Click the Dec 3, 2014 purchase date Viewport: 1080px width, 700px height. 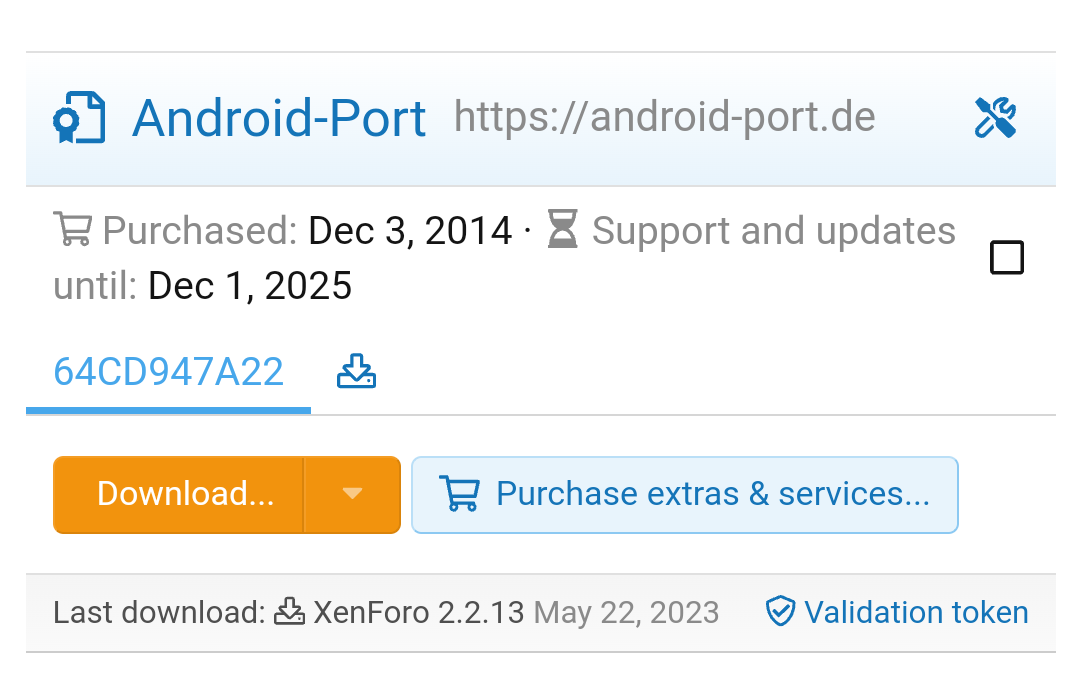tap(410, 231)
